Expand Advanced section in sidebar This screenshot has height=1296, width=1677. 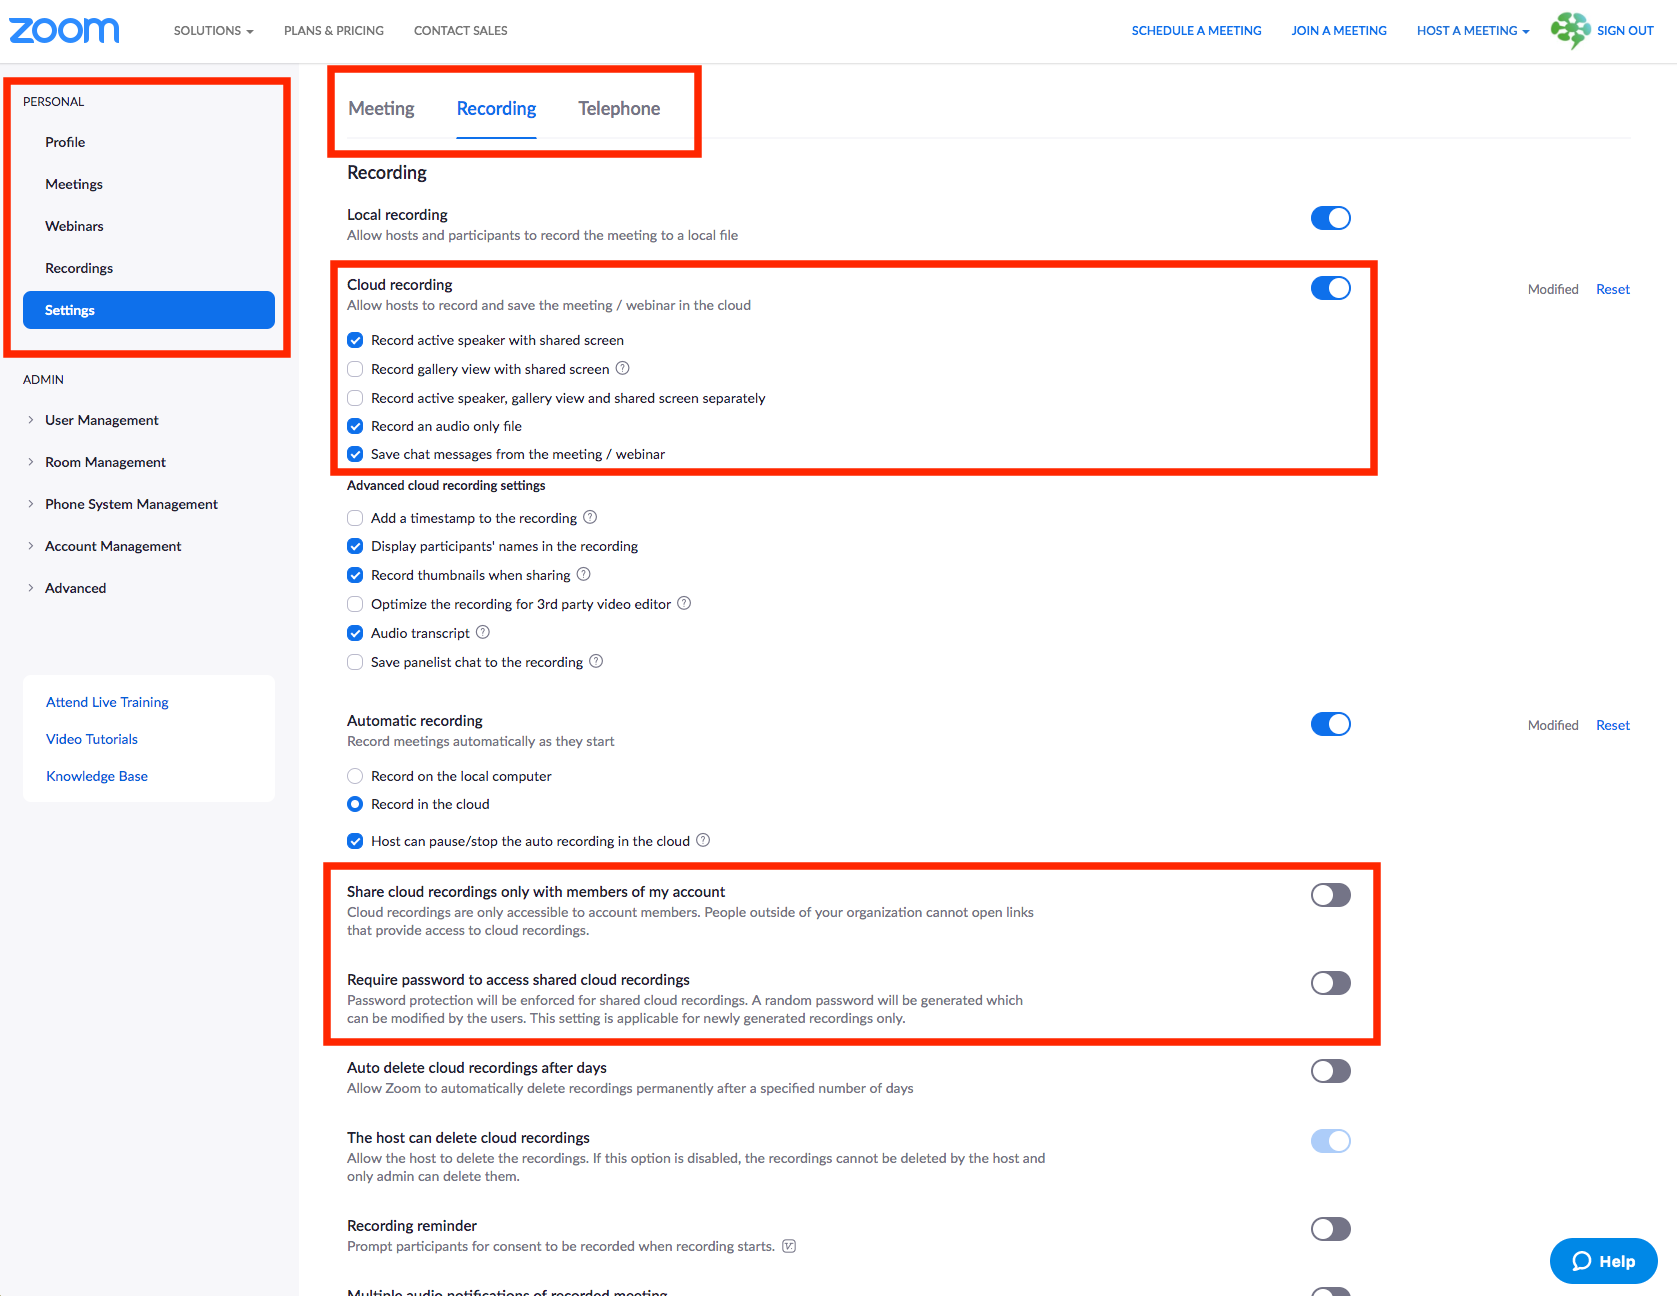(x=75, y=588)
